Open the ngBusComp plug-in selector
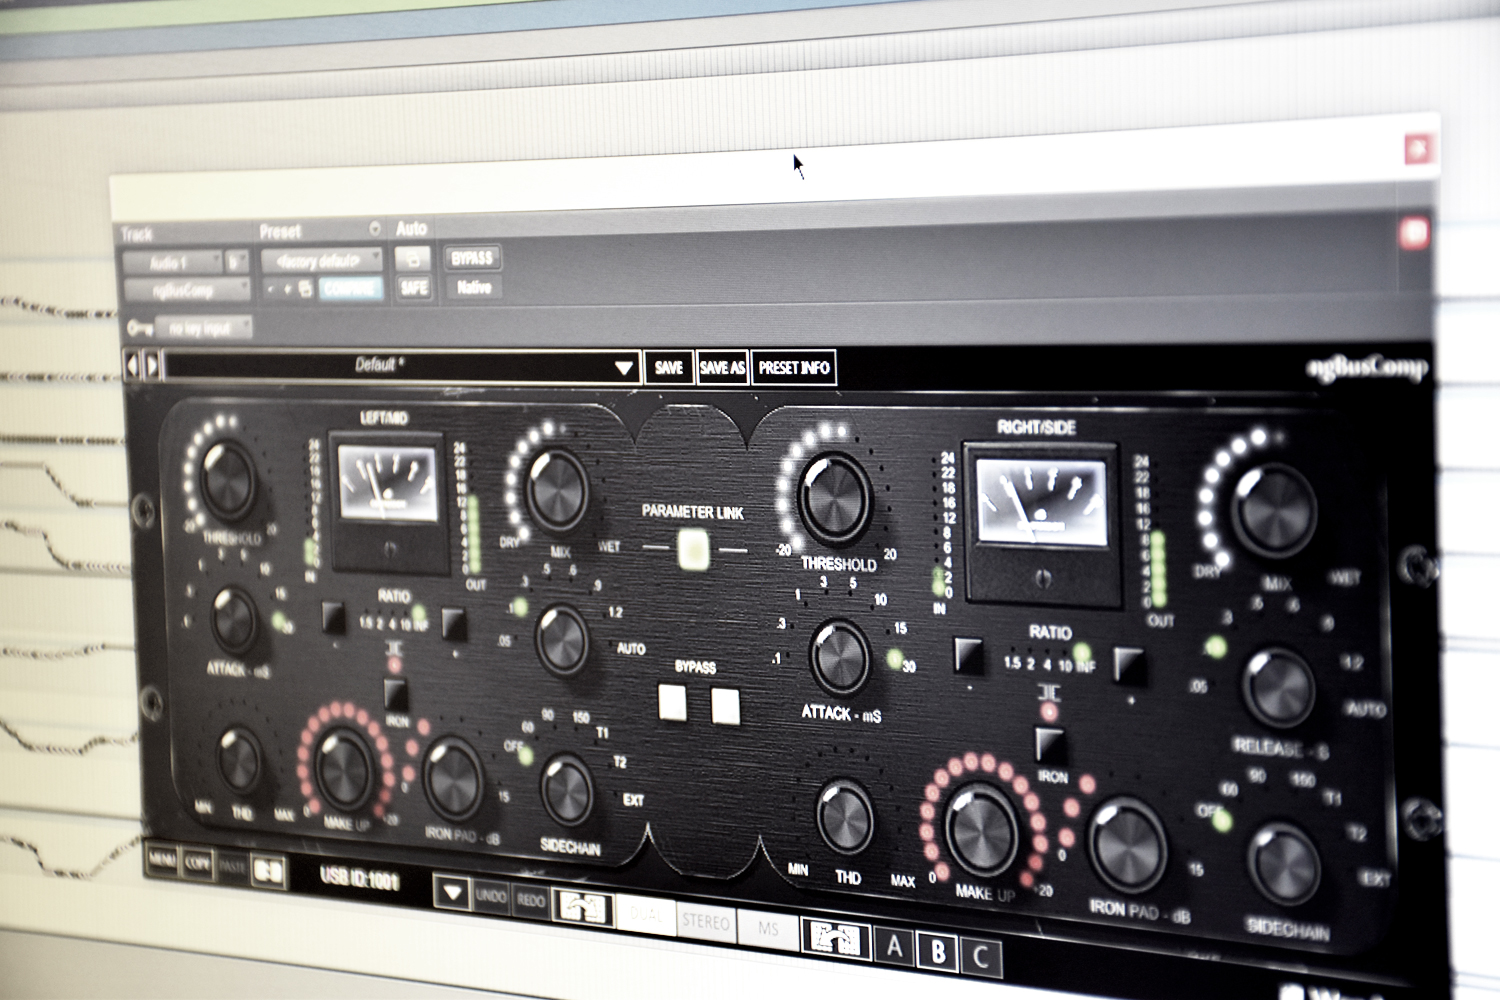Screen dimensions: 1500x1000 tap(186, 290)
